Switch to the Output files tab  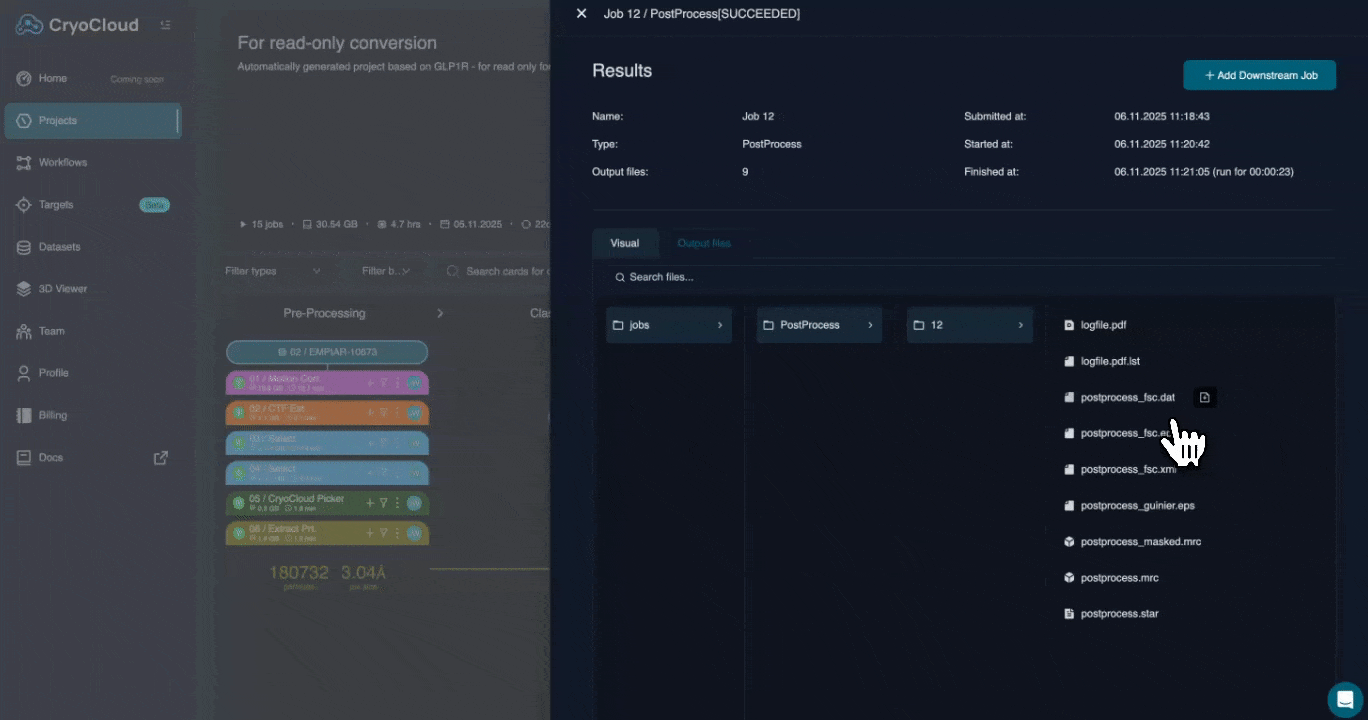click(704, 243)
